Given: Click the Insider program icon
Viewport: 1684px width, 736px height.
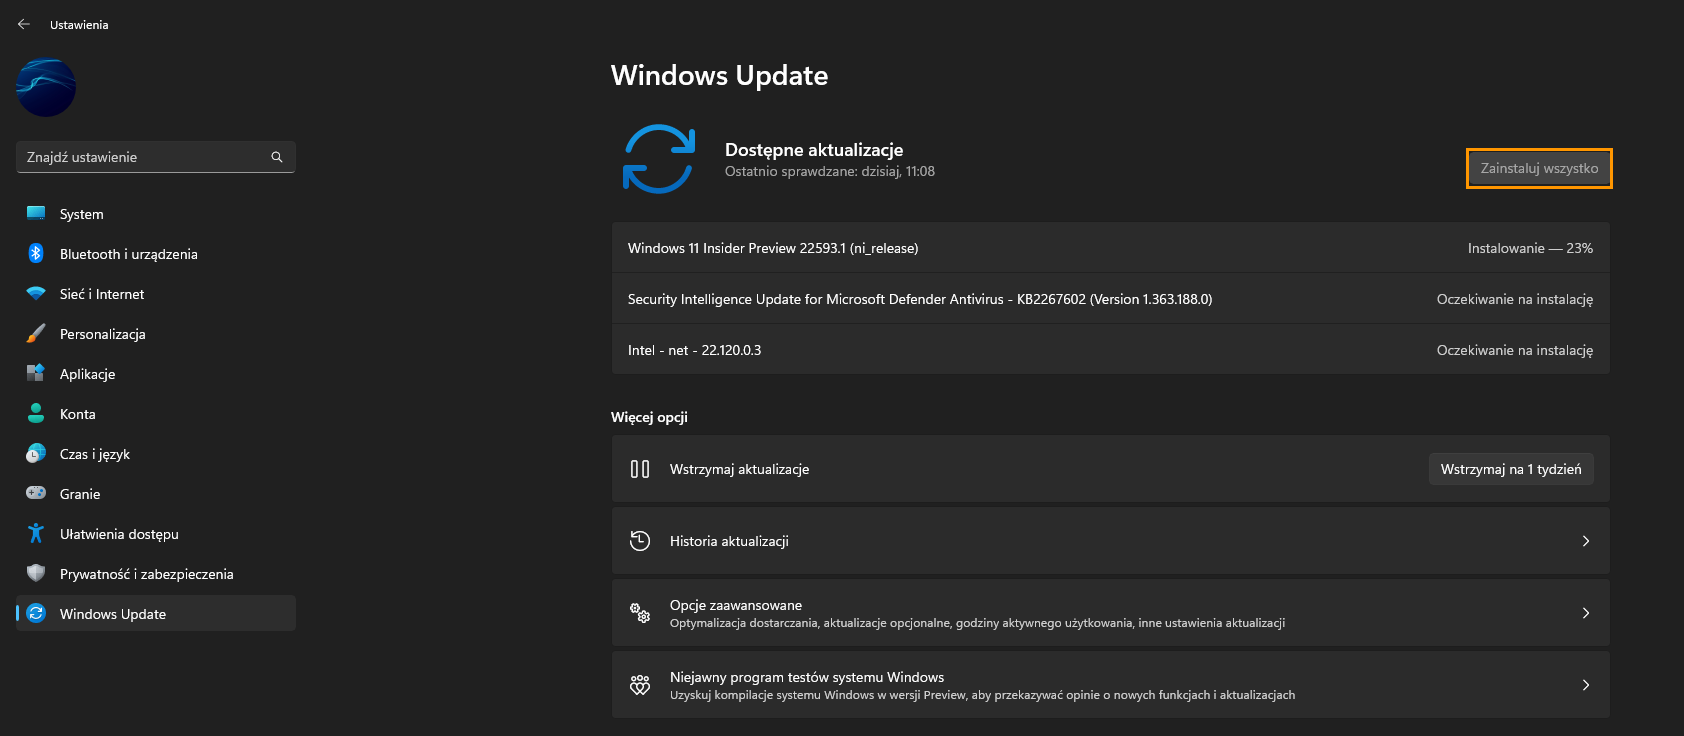Looking at the screenshot, I should (640, 685).
